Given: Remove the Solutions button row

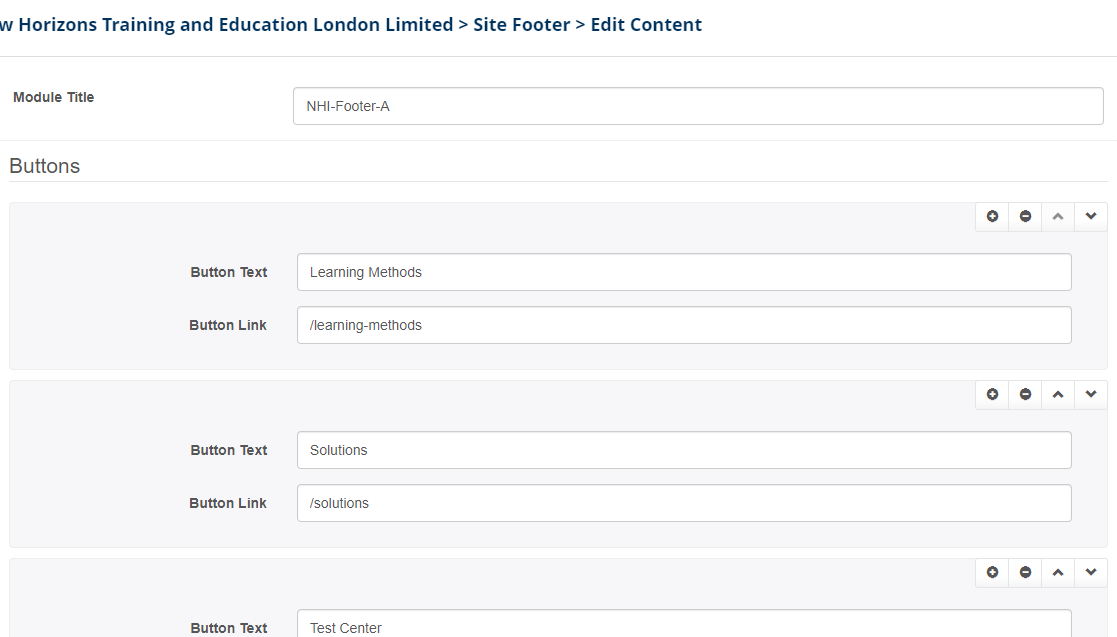Looking at the screenshot, I should tap(1025, 395).
